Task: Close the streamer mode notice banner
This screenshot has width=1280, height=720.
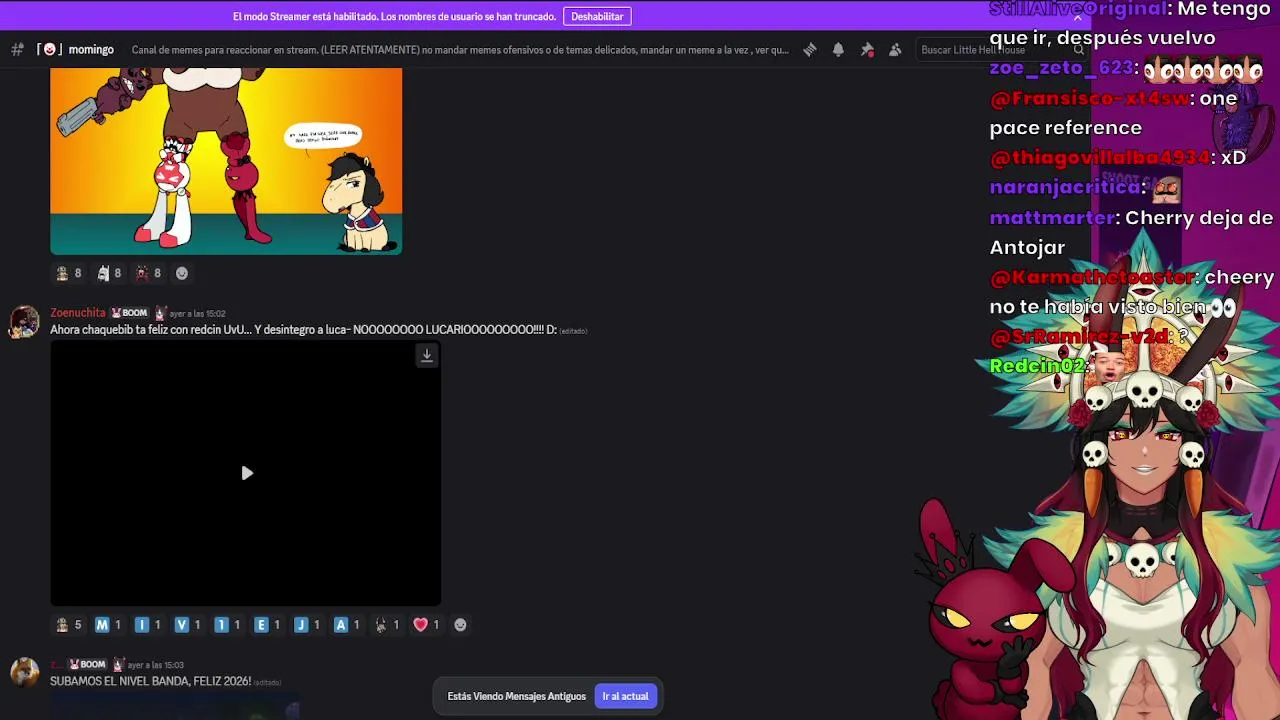Action: tap(1077, 17)
